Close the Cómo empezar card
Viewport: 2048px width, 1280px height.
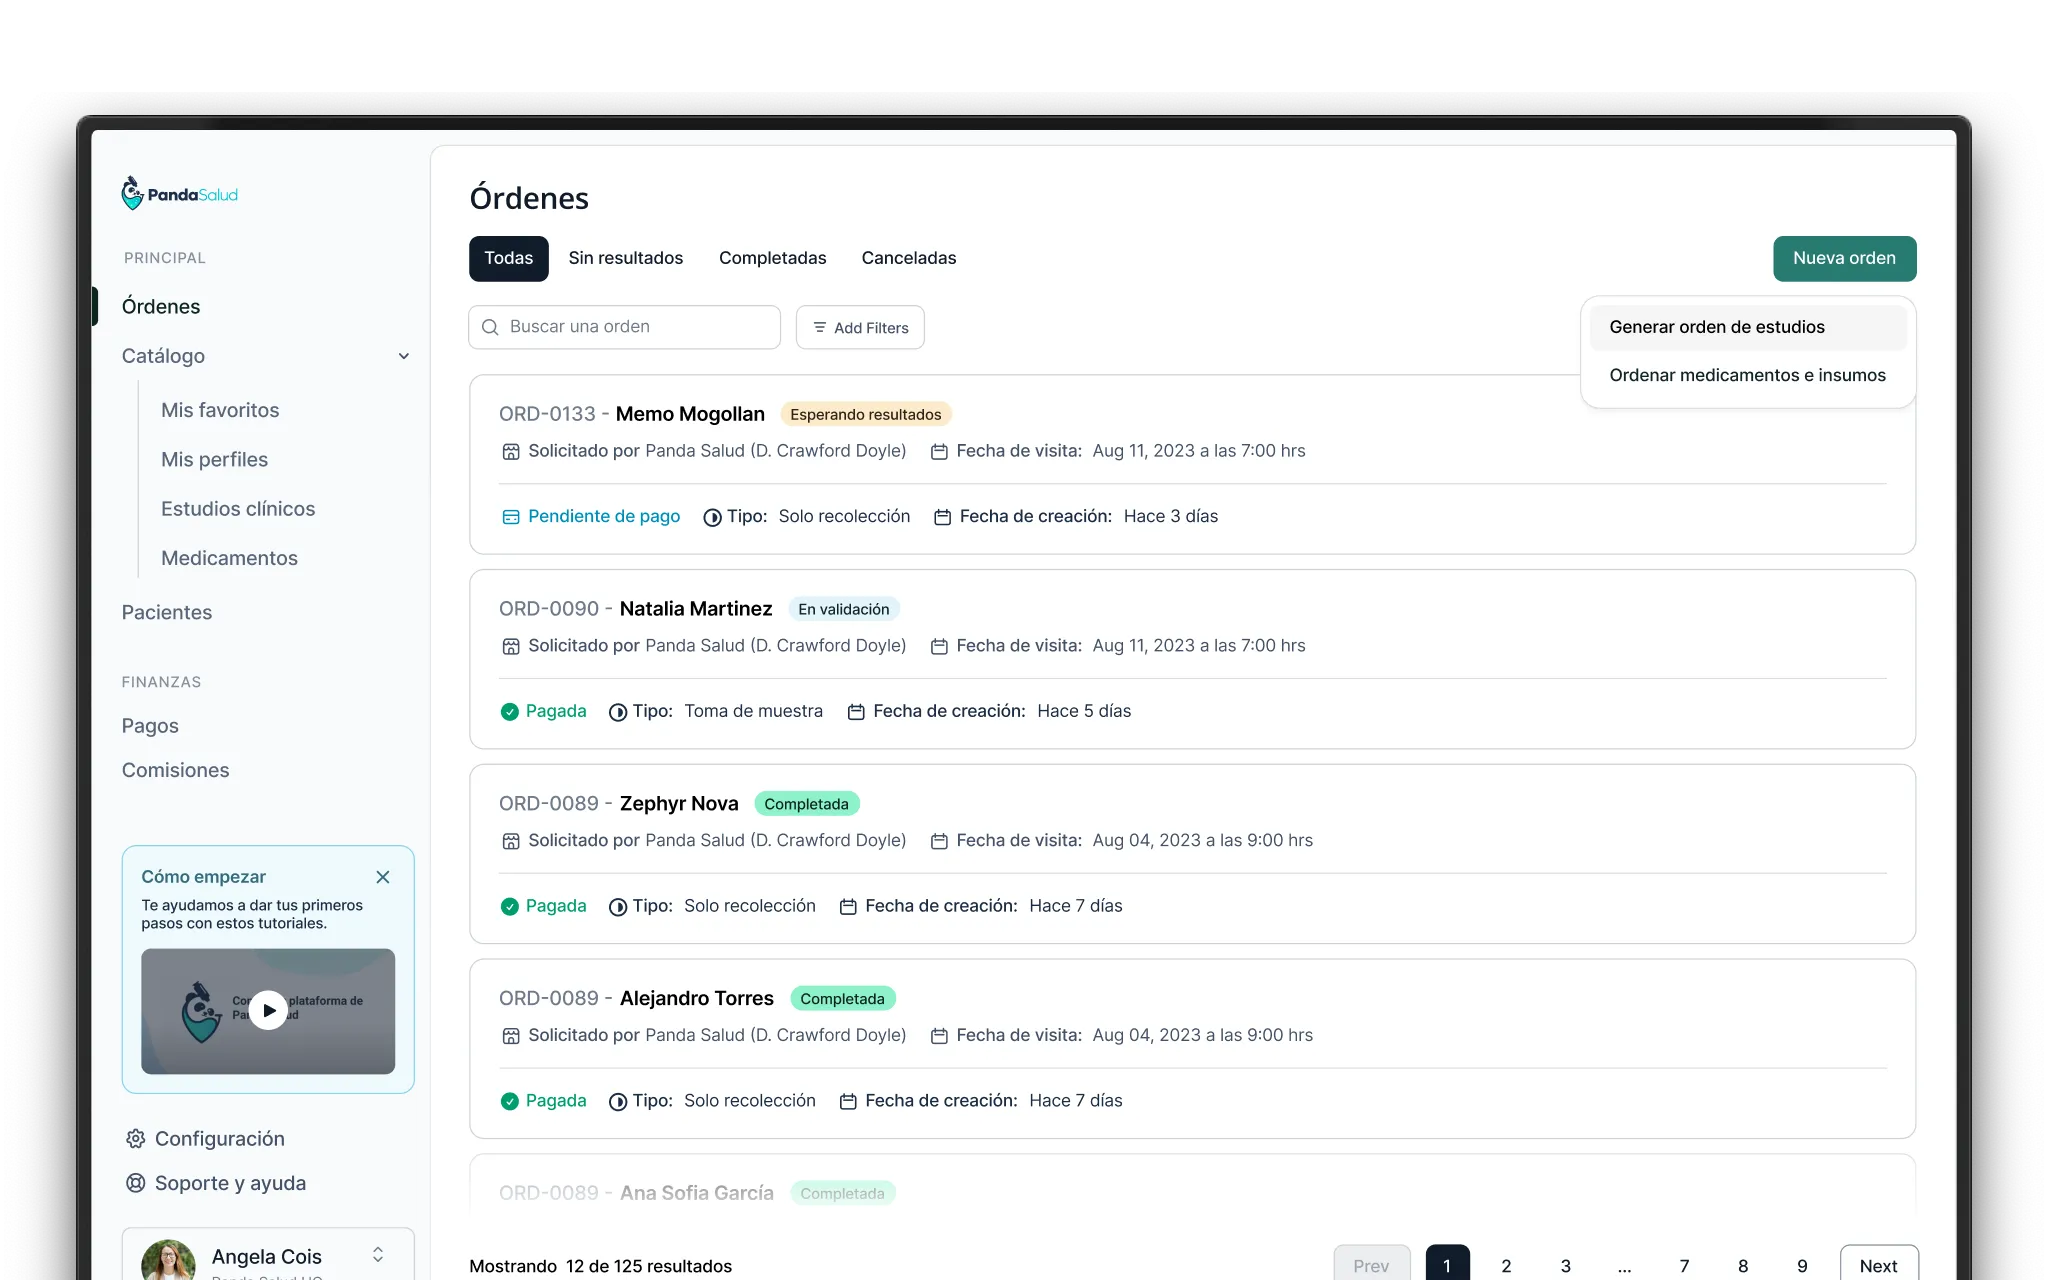tap(383, 877)
